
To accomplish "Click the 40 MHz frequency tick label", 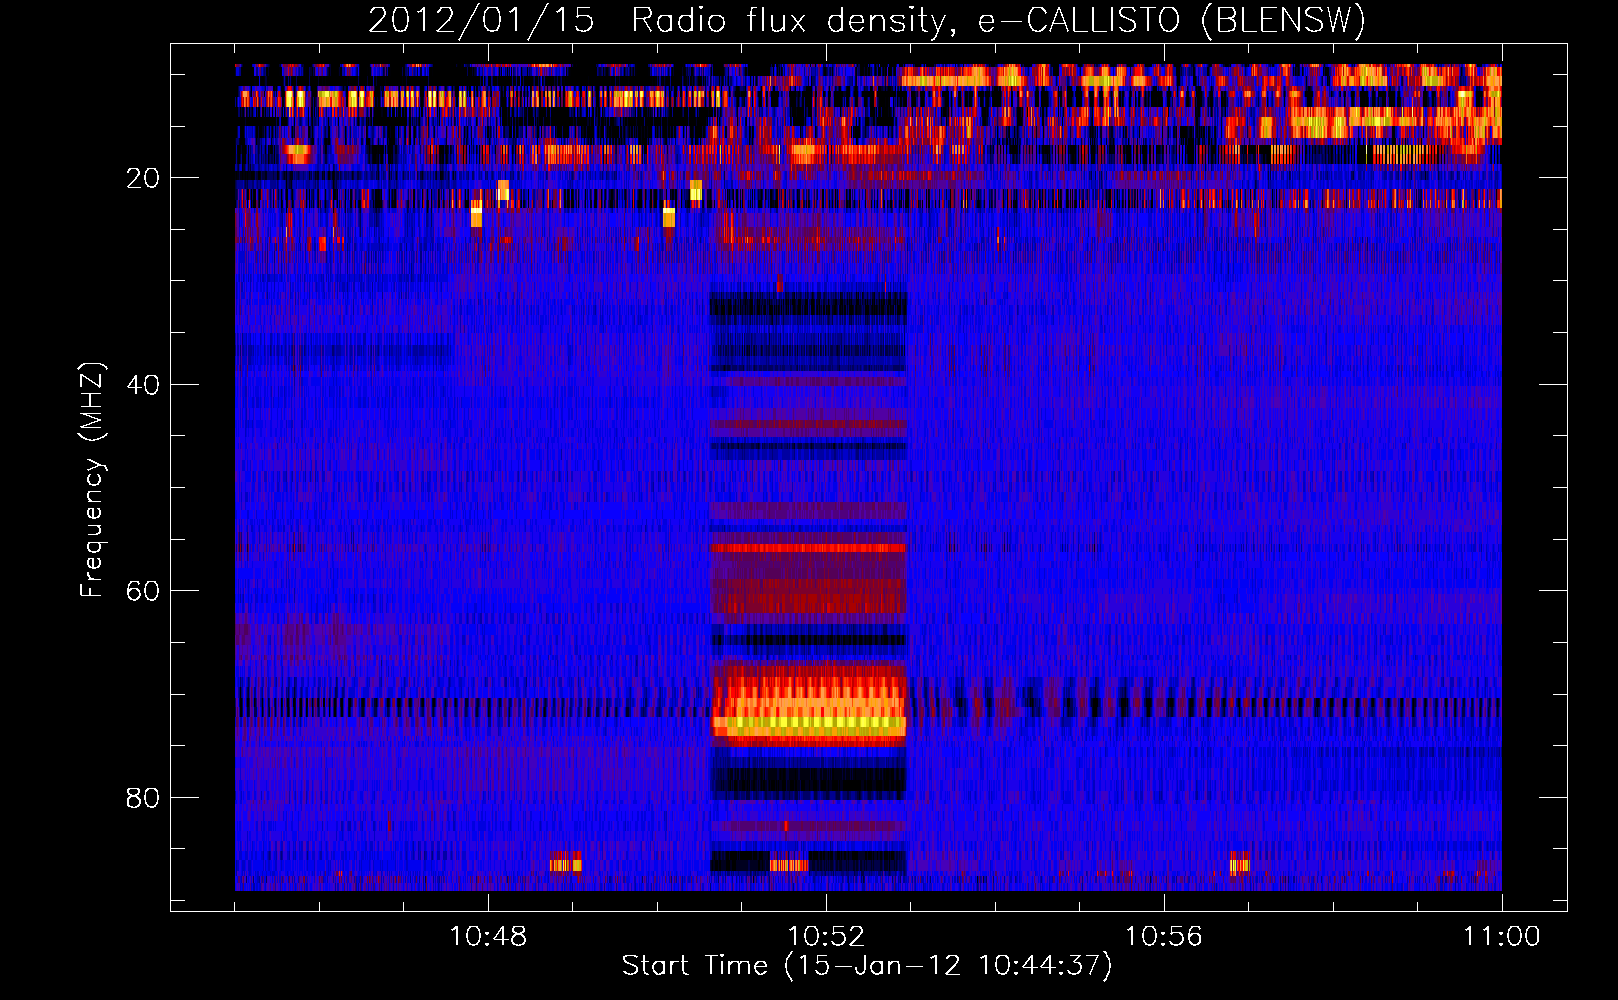I will [x=143, y=385].
